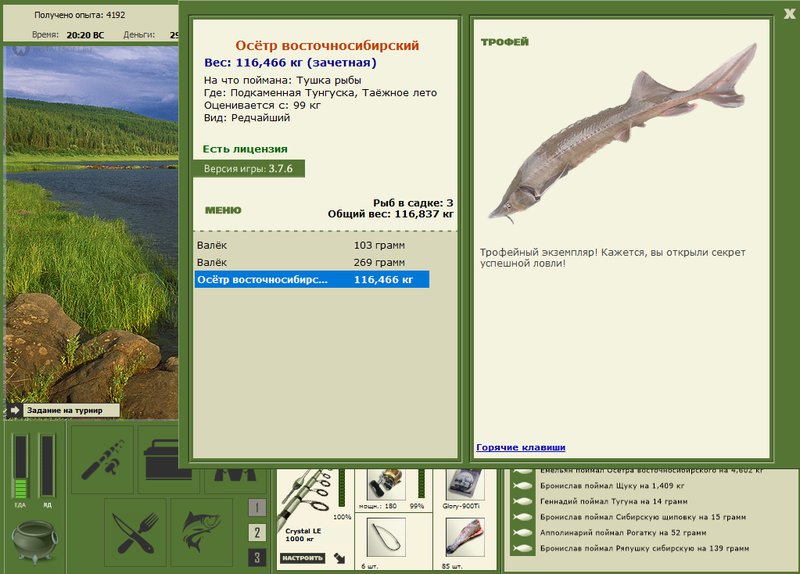Click the Где: Подкаменная Тунгуска line
Screen dimensions: 800x574
[320, 93]
